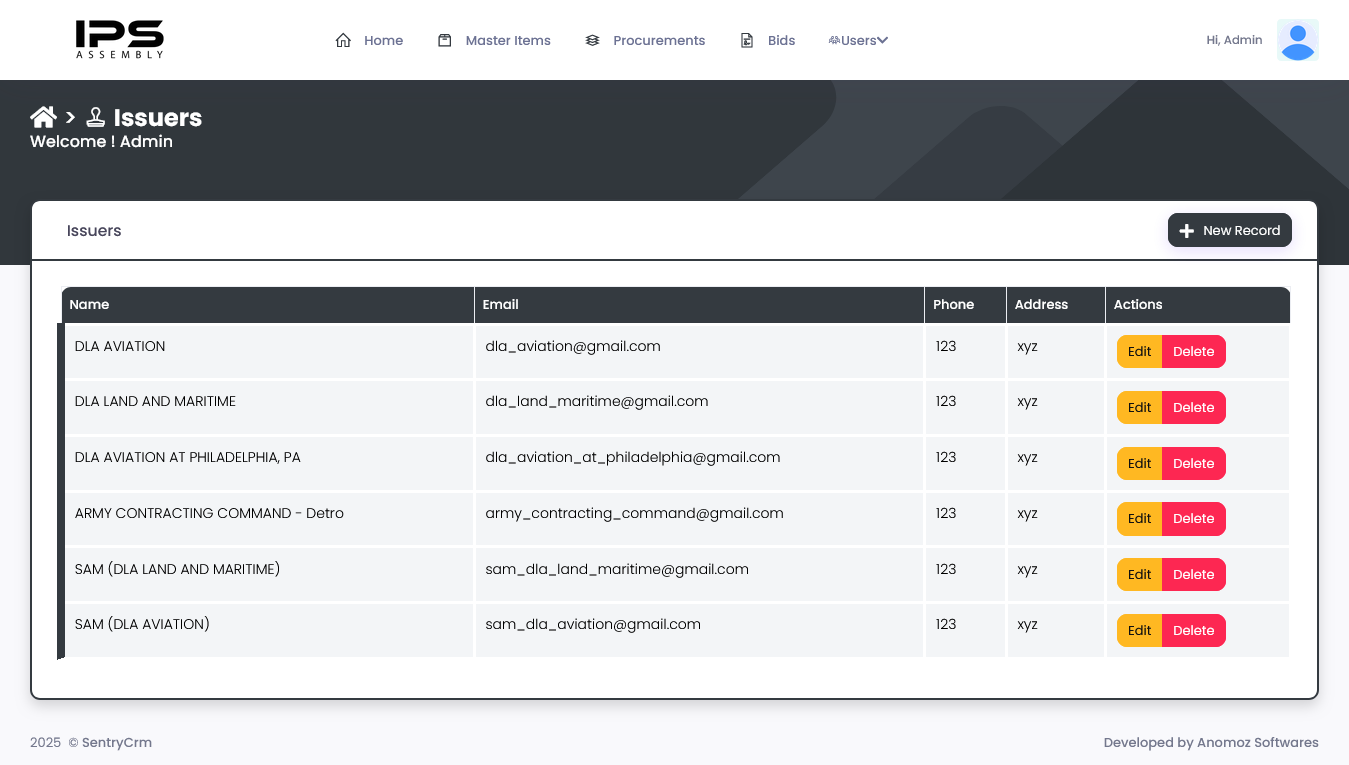Click the Procurements layers icon

click(592, 39)
